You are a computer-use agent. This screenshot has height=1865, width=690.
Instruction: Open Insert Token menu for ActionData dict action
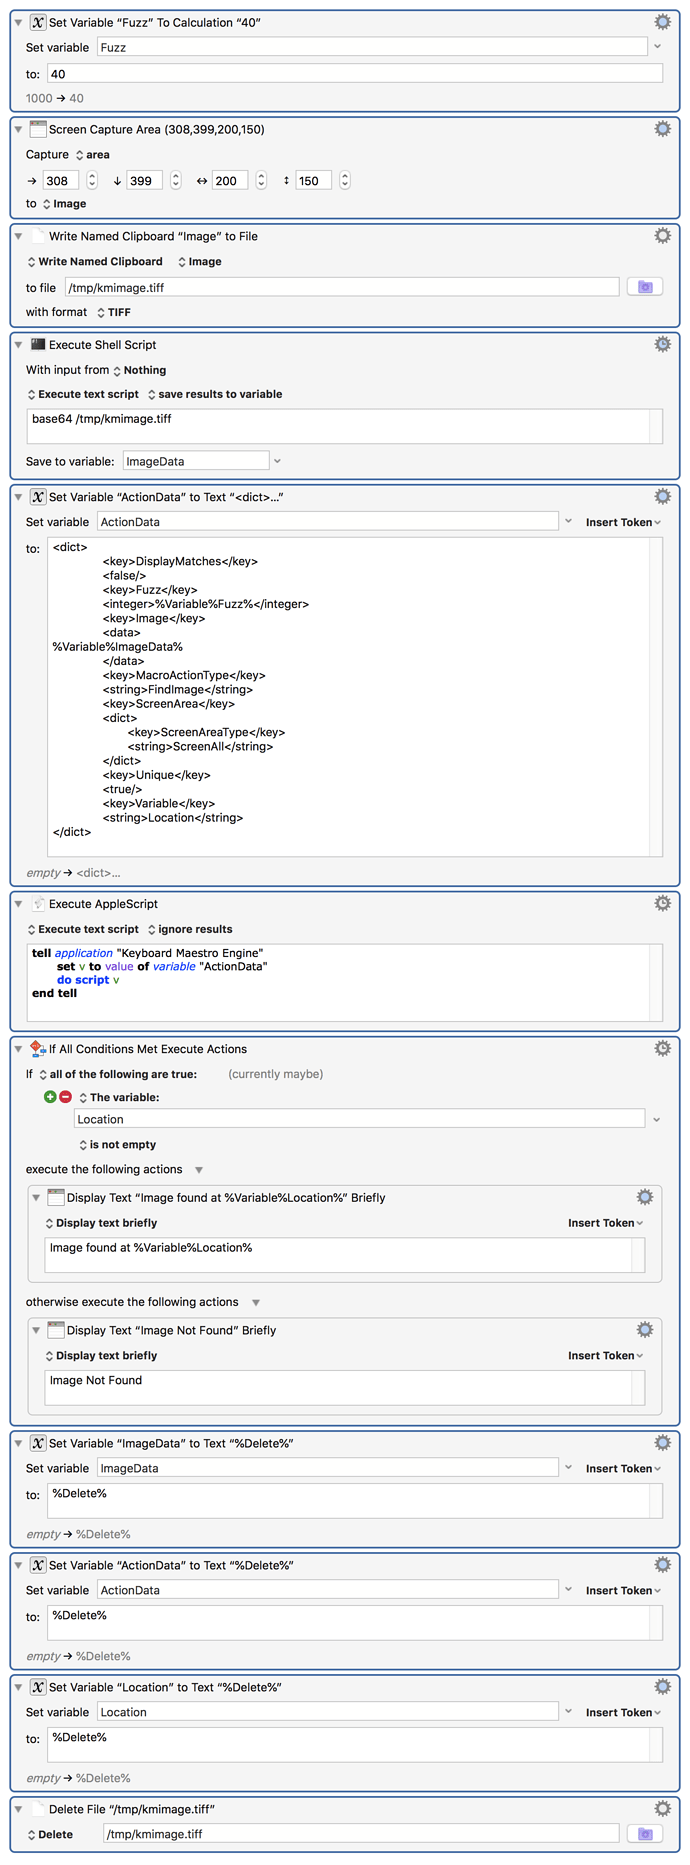click(624, 522)
